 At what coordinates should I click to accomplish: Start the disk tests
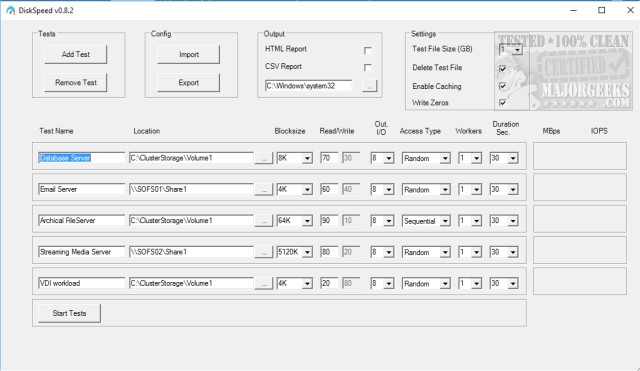click(69, 313)
